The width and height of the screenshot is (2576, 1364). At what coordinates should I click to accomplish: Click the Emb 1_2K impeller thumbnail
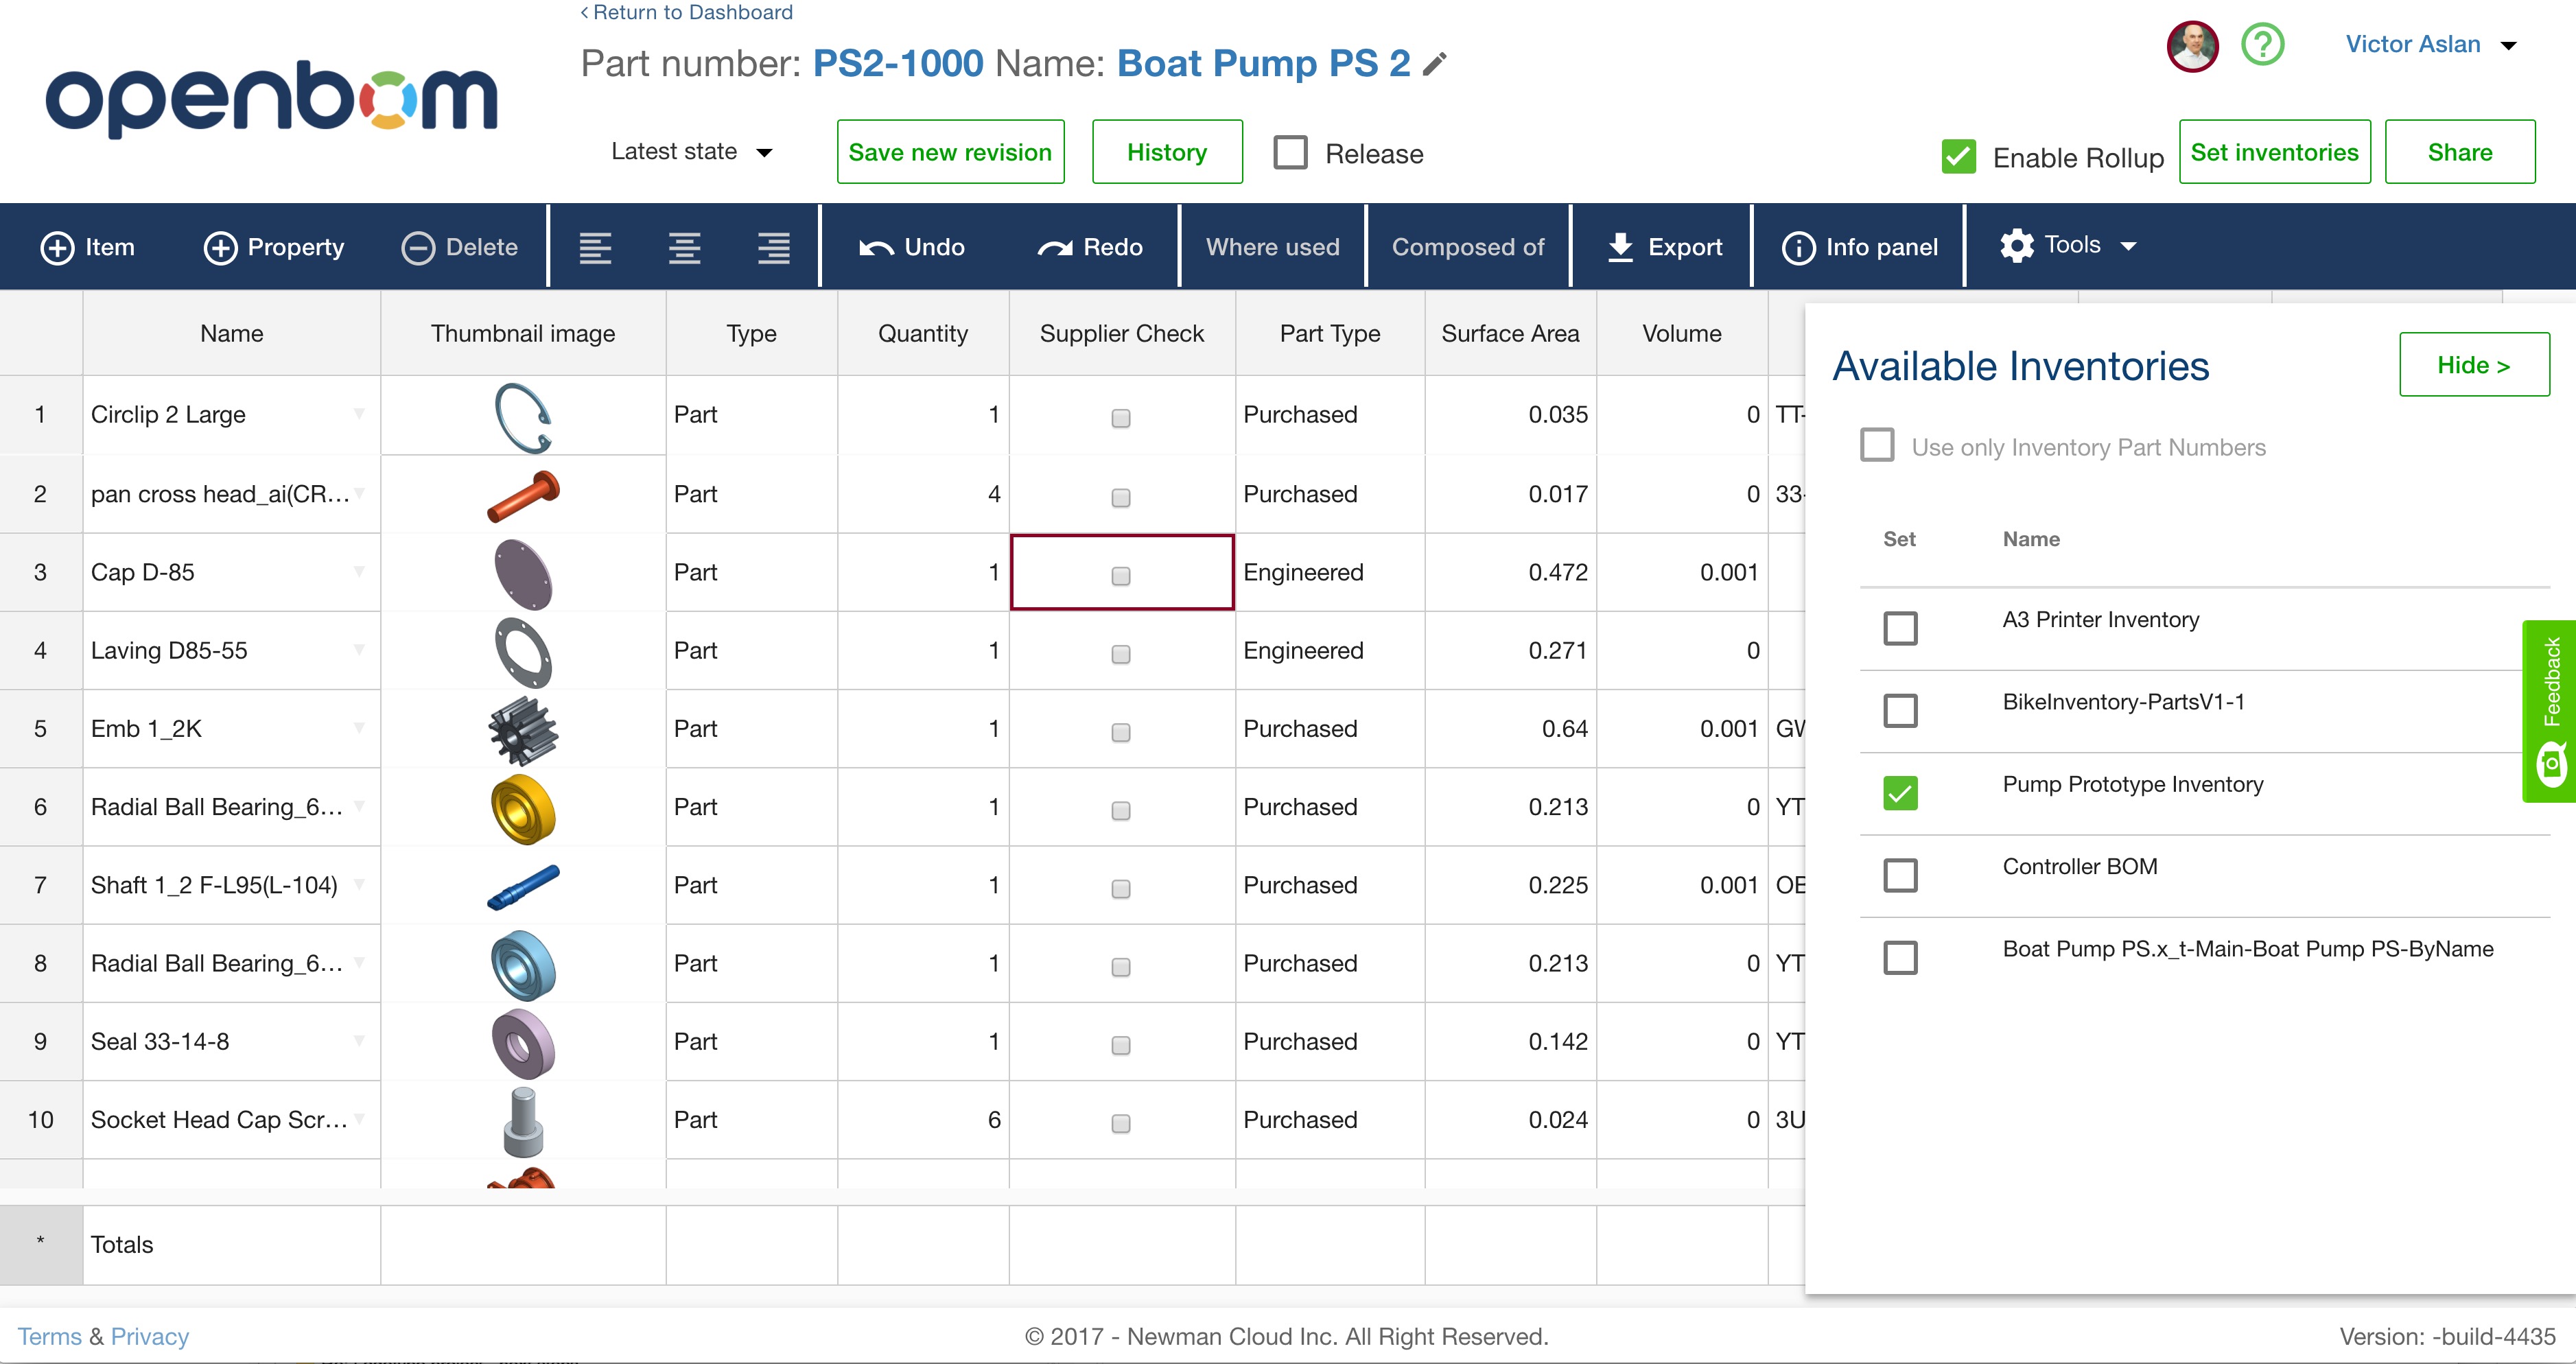(x=523, y=729)
